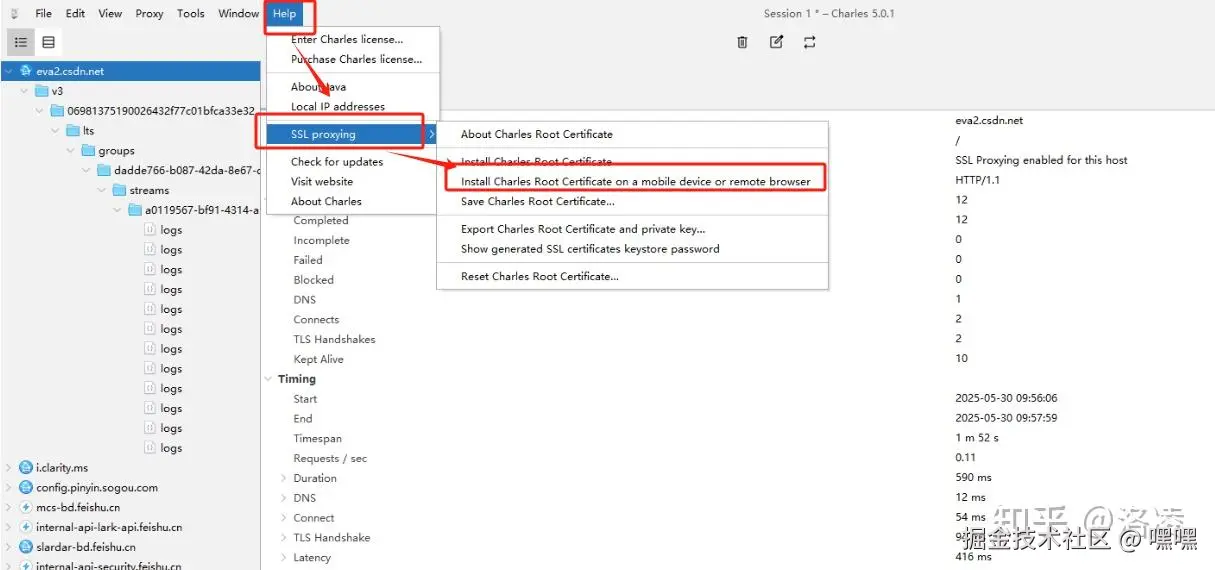Screen dimensions: 1215x570
Task: Click the trash can clear session icon
Action: coord(742,42)
